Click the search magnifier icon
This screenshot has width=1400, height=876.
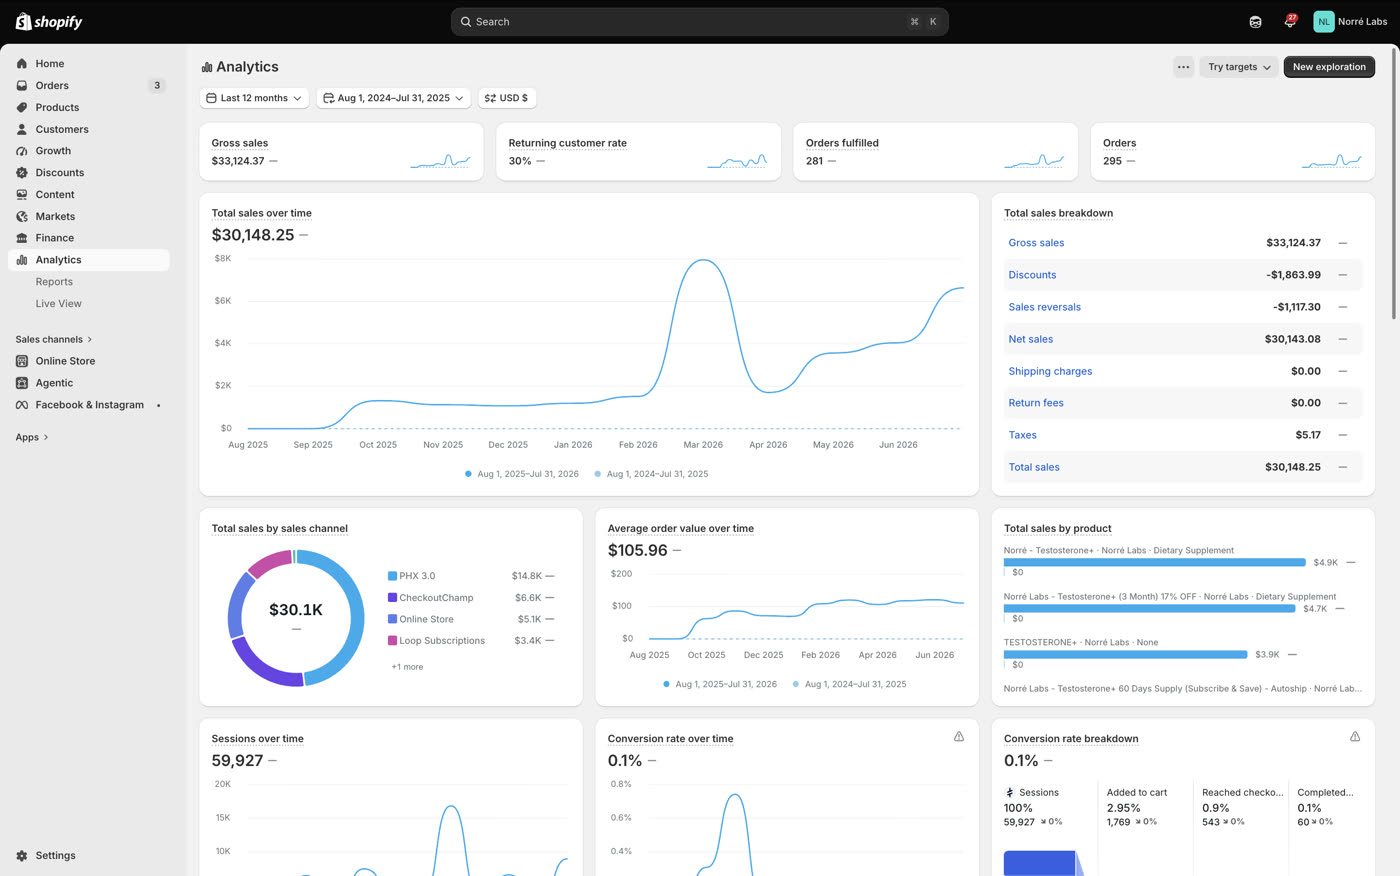pos(466,22)
